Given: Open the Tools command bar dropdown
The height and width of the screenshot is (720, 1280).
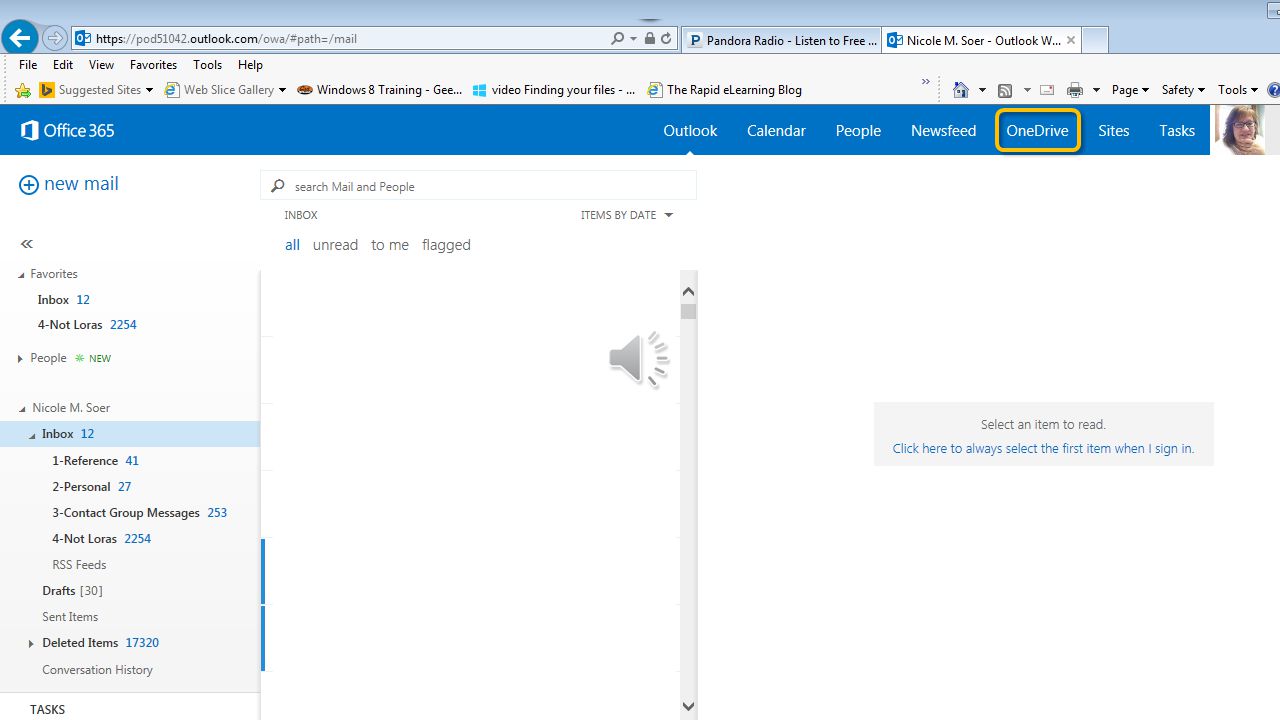Looking at the screenshot, I should tap(1238, 90).
